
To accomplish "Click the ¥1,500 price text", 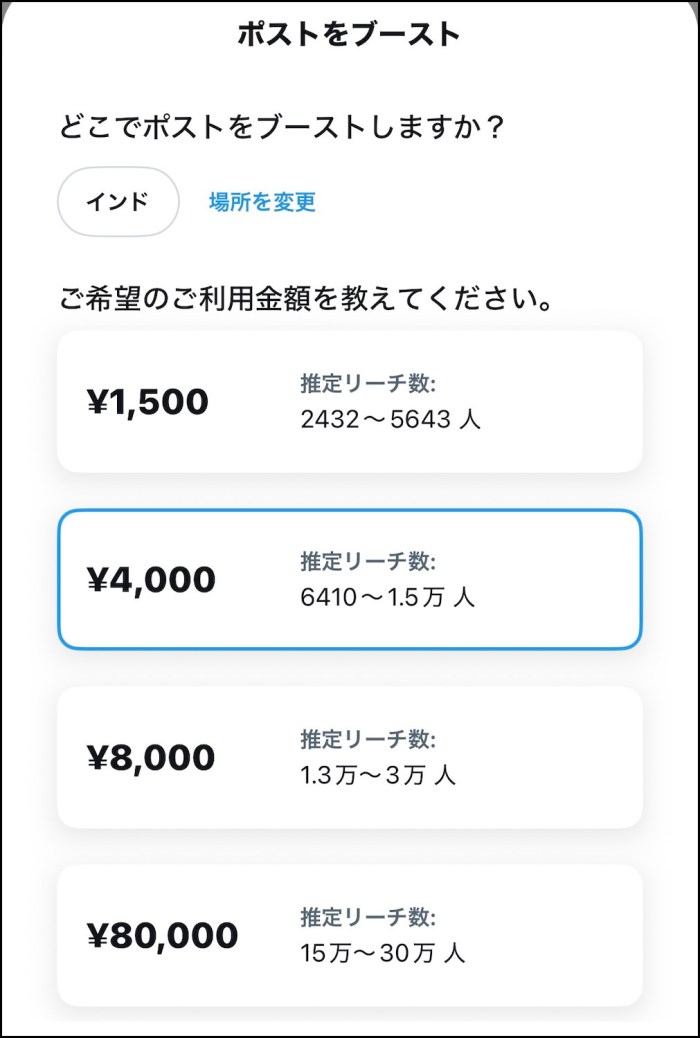I will click(x=148, y=402).
